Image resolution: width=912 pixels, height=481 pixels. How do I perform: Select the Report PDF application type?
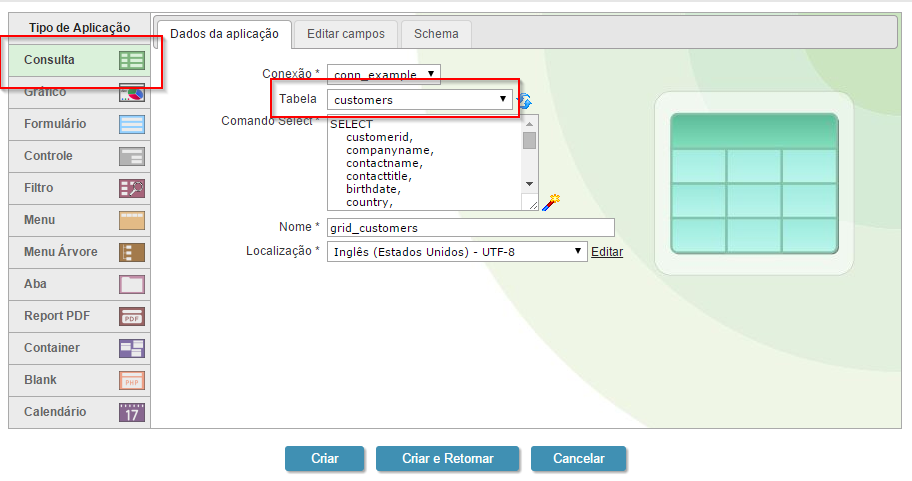pos(78,316)
